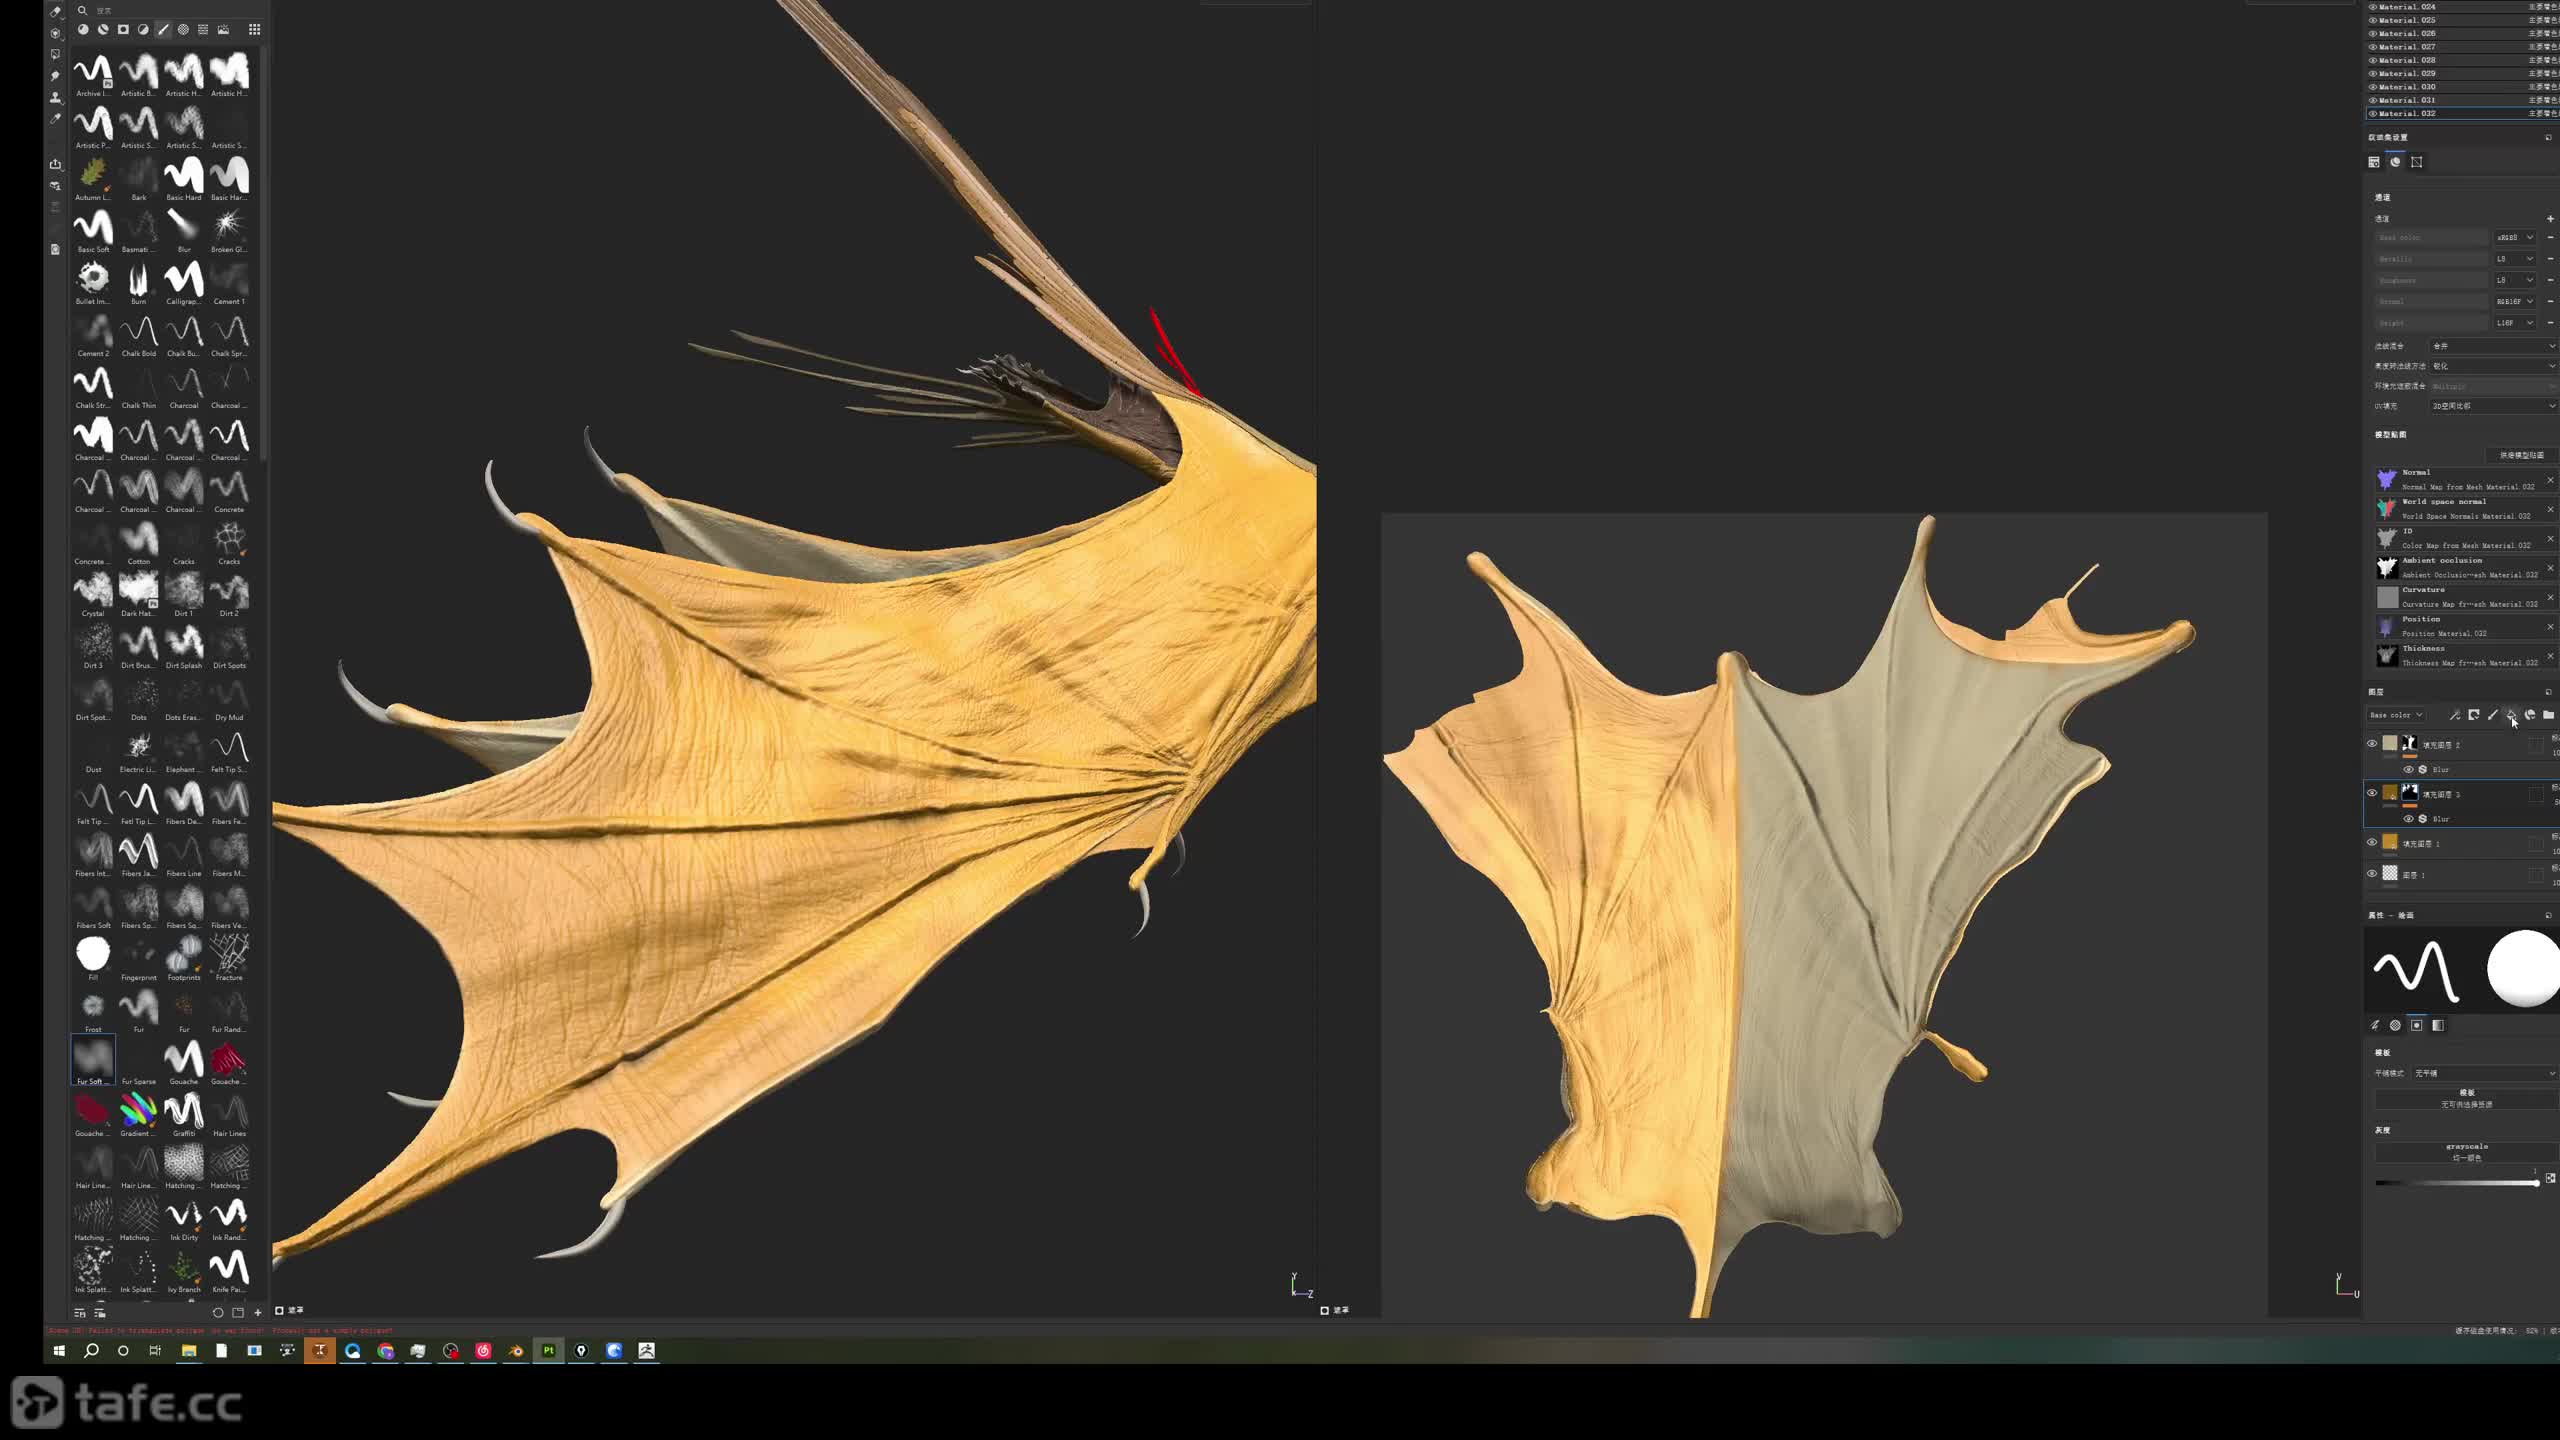Add a folder in layers panel
The width and height of the screenshot is (2560, 1440).
point(2548,715)
